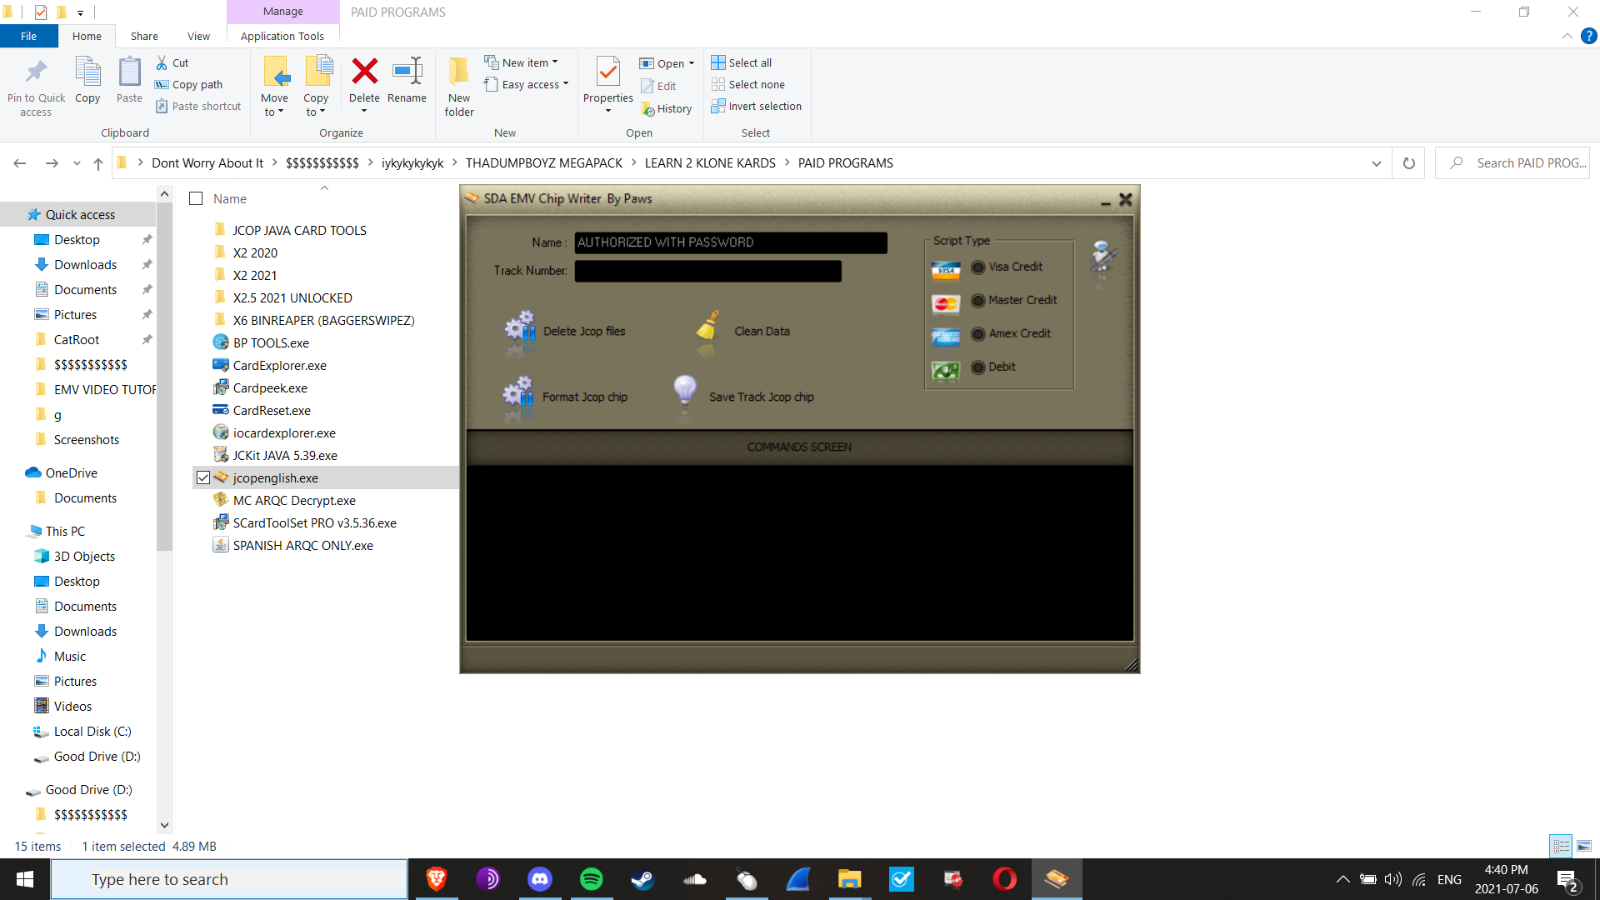Screen dimensions: 1600x900
Task: Go up one folder level
Action: (98, 163)
